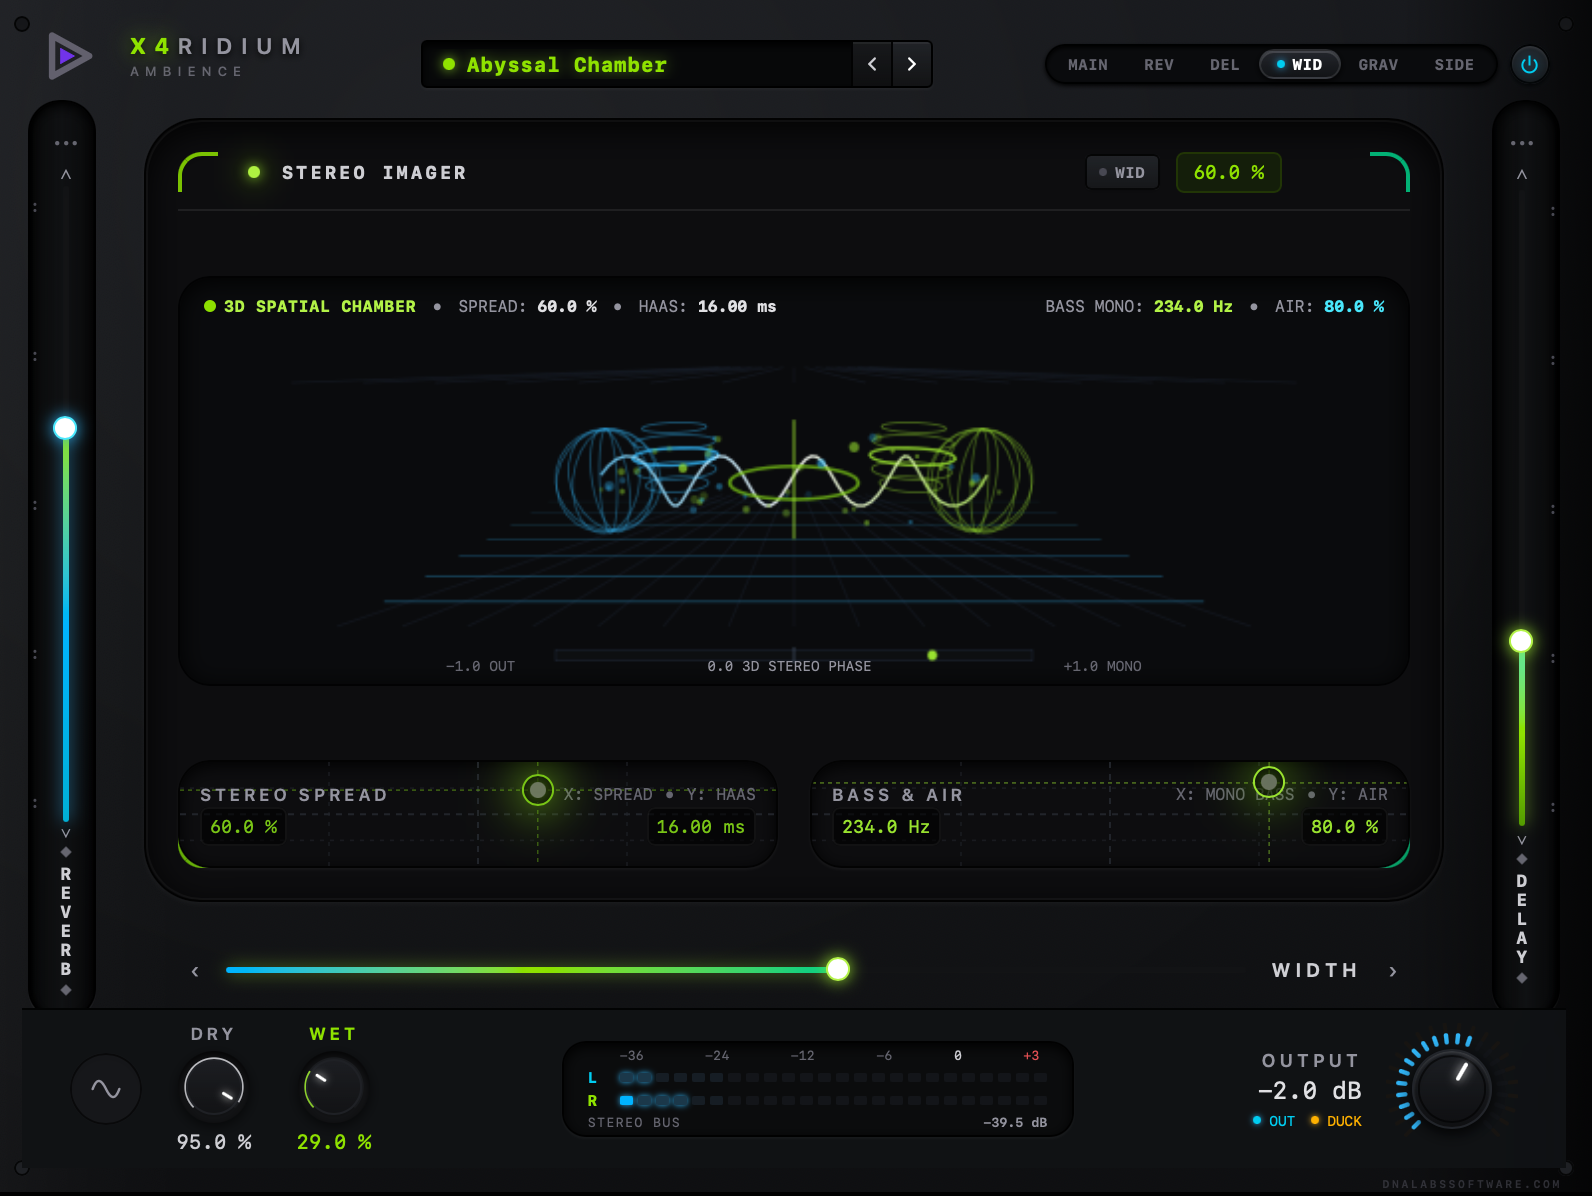Click reverb strip up caret
The height and width of the screenshot is (1196, 1592).
[66, 174]
